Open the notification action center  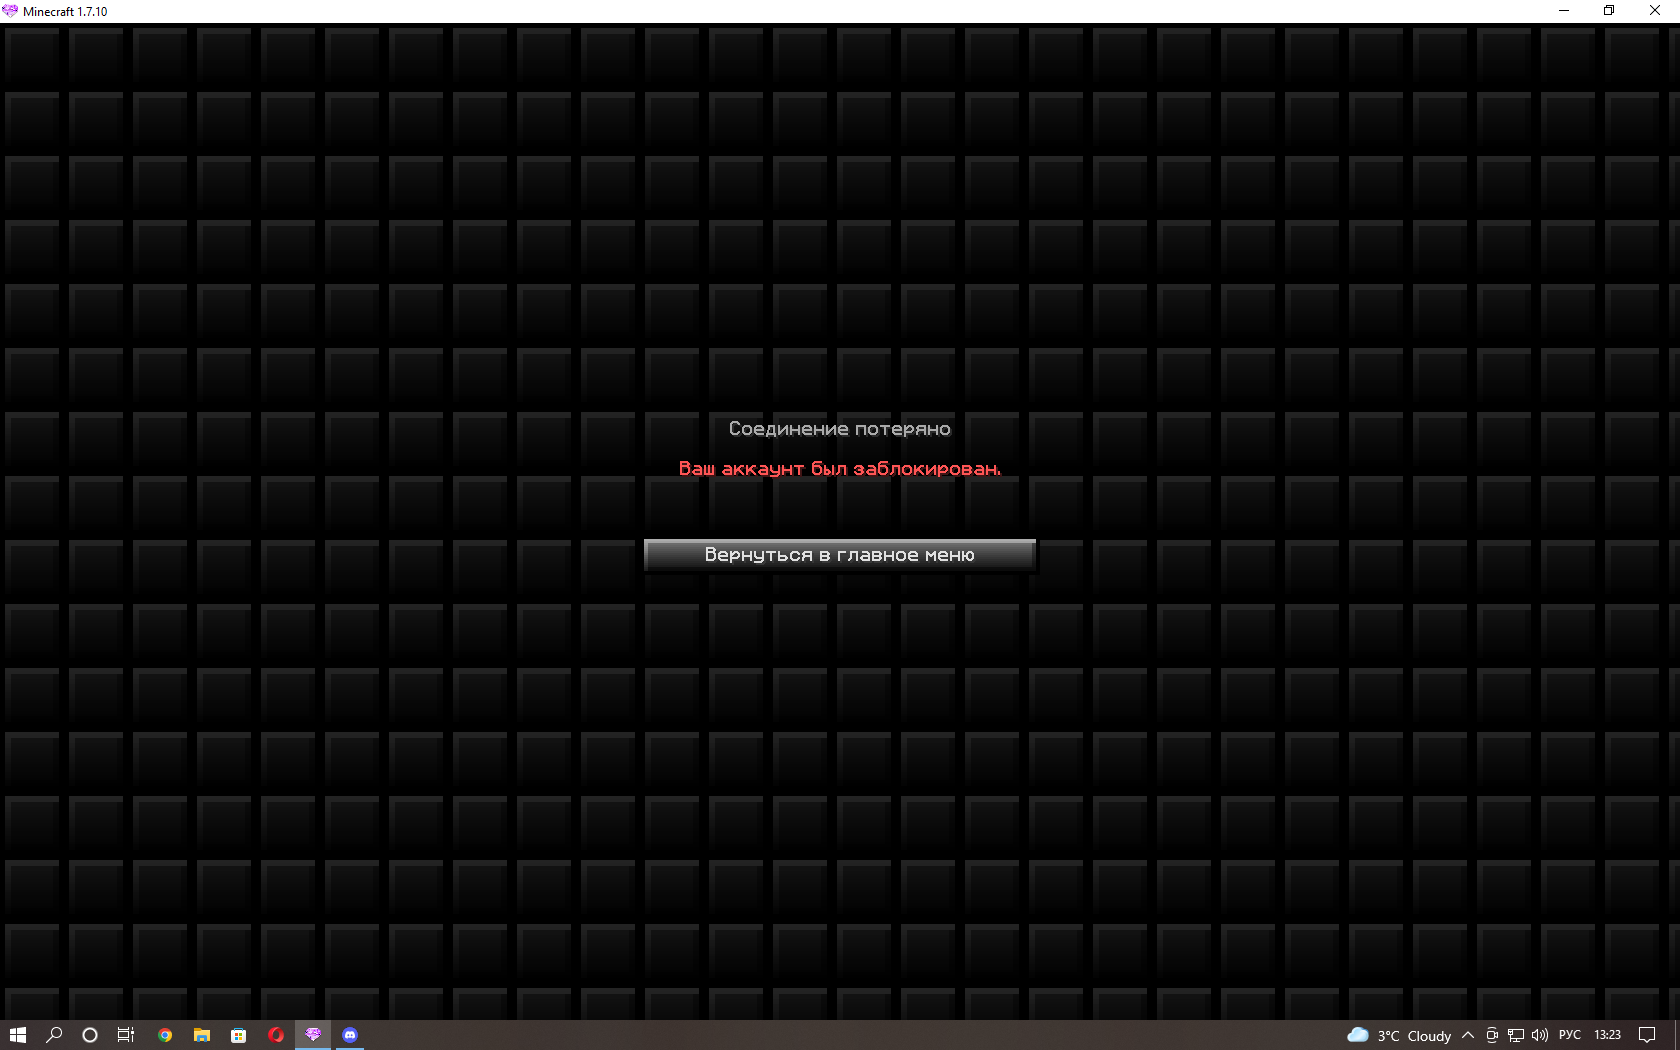[x=1647, y=1035]
